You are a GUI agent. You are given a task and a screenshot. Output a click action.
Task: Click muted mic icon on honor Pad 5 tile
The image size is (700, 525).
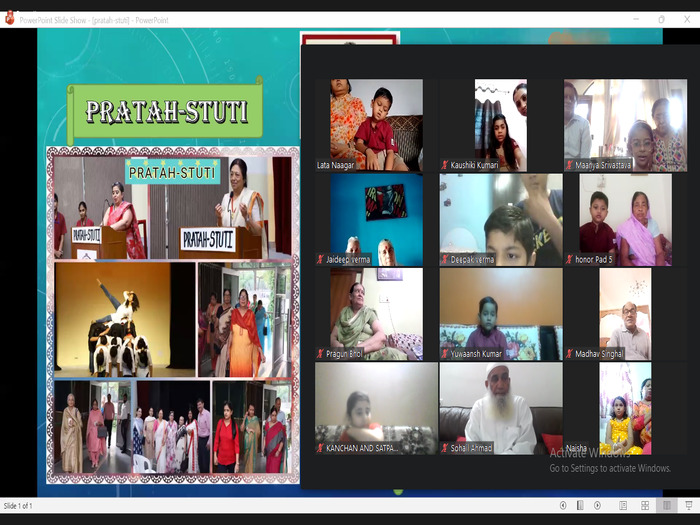[569, 259]
